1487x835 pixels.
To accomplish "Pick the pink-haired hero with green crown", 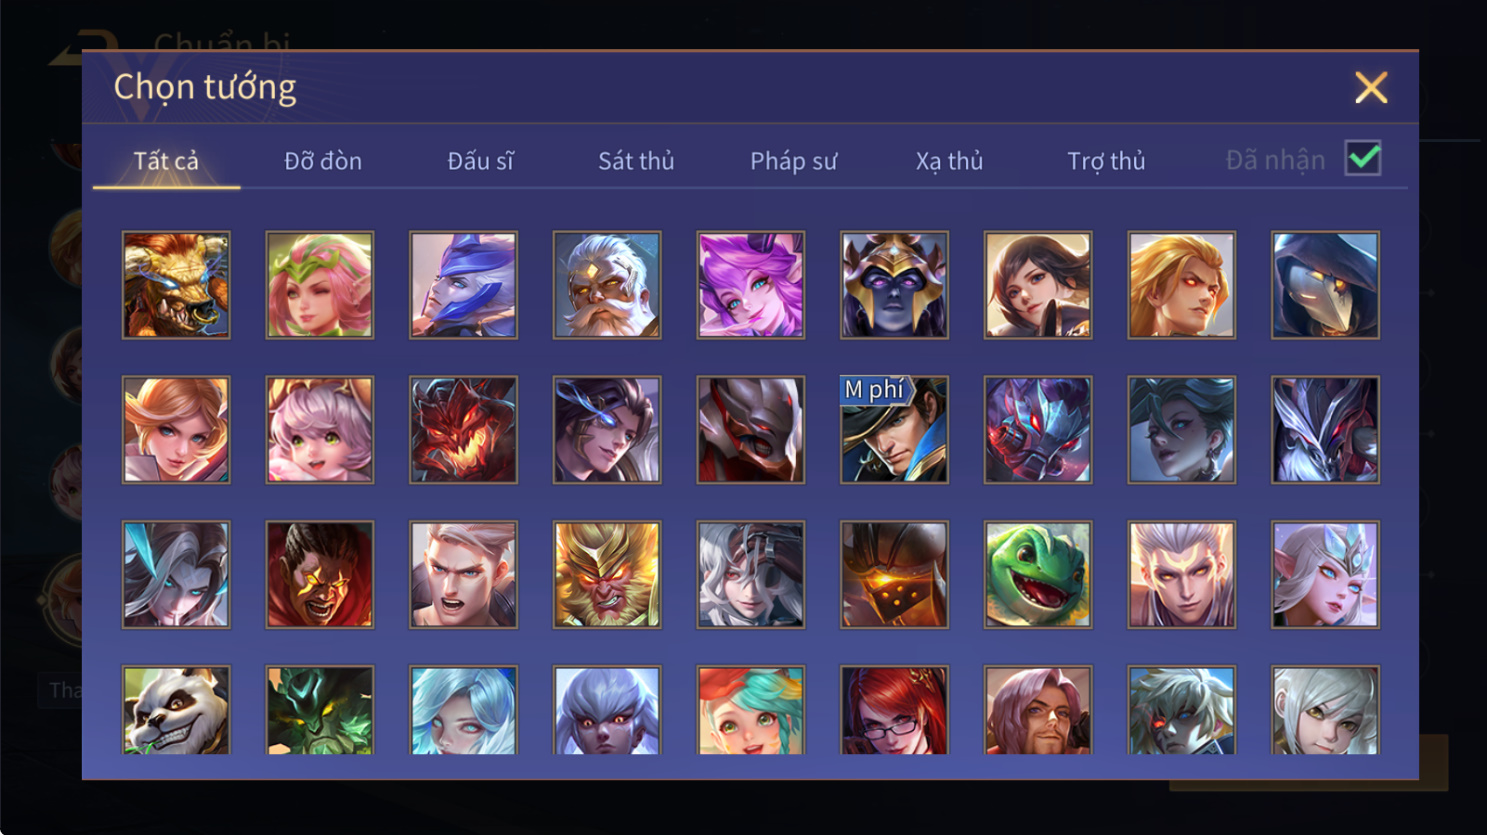I will (x=320, y=285).
